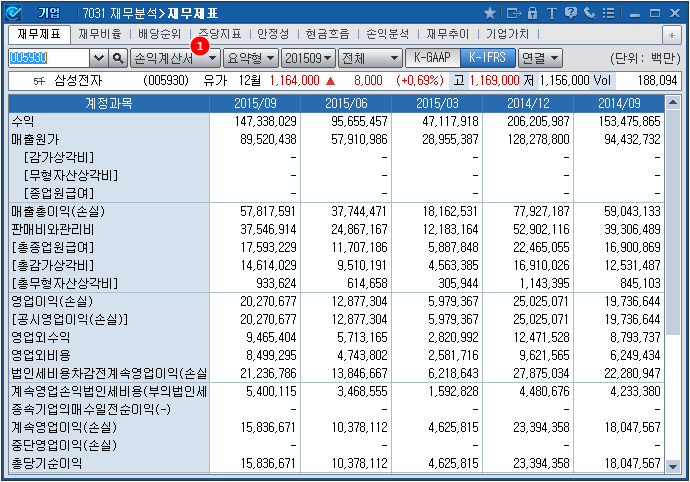Click the T font icon in title bar
The image size is (690, 482).
click(550, 13)
